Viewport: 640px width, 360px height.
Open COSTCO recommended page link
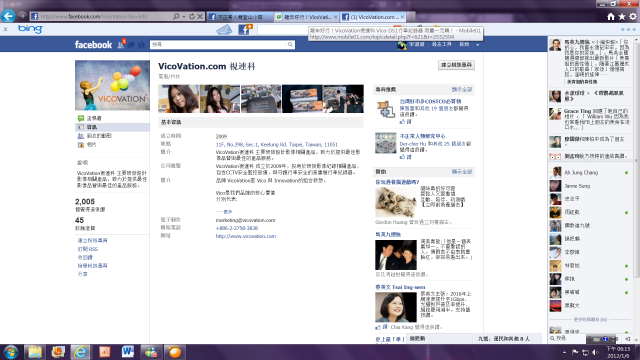[x=430, y=101]
